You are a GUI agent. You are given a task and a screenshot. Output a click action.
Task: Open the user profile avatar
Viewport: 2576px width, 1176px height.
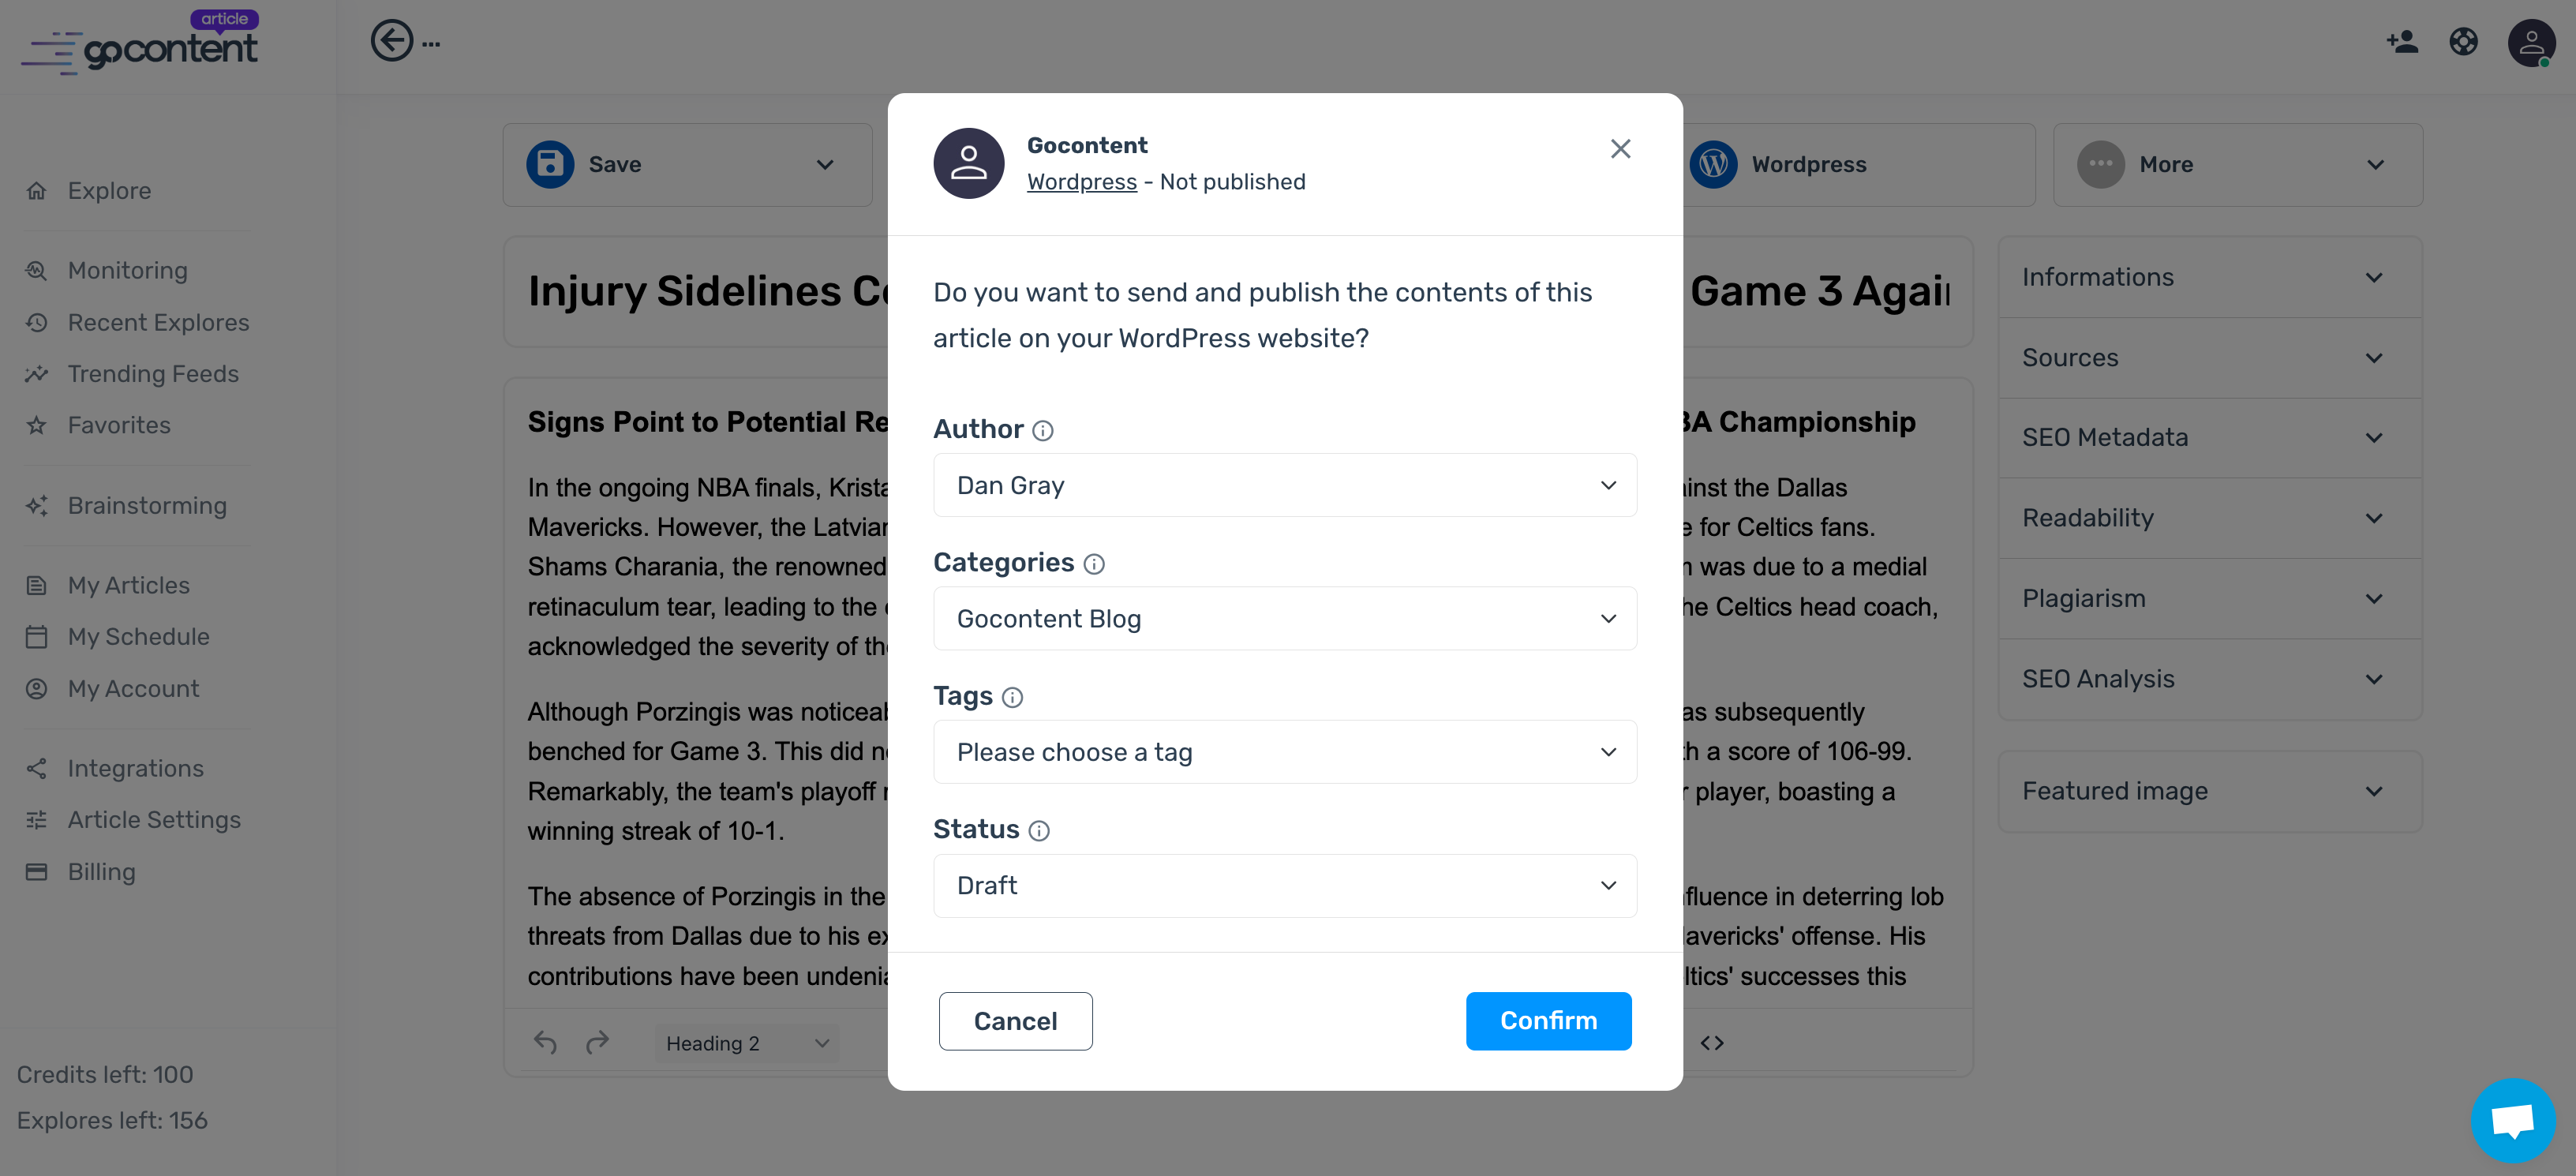tap(2530, 43)
